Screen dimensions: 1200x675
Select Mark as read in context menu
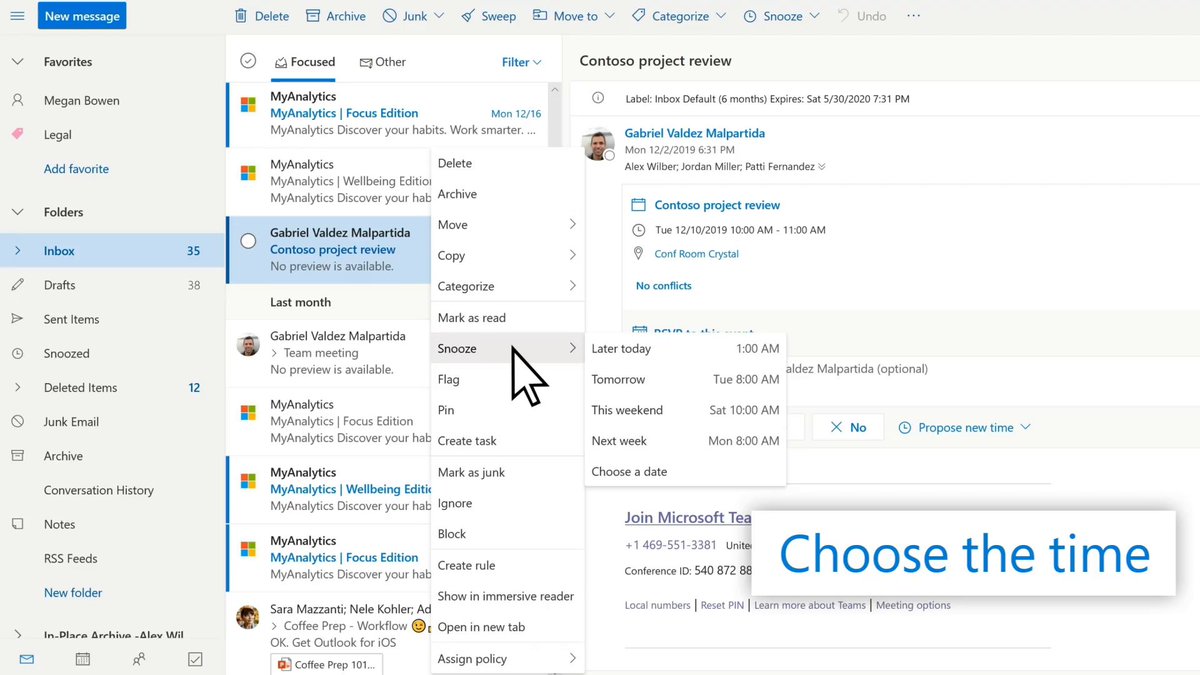[x=507, y=318]
